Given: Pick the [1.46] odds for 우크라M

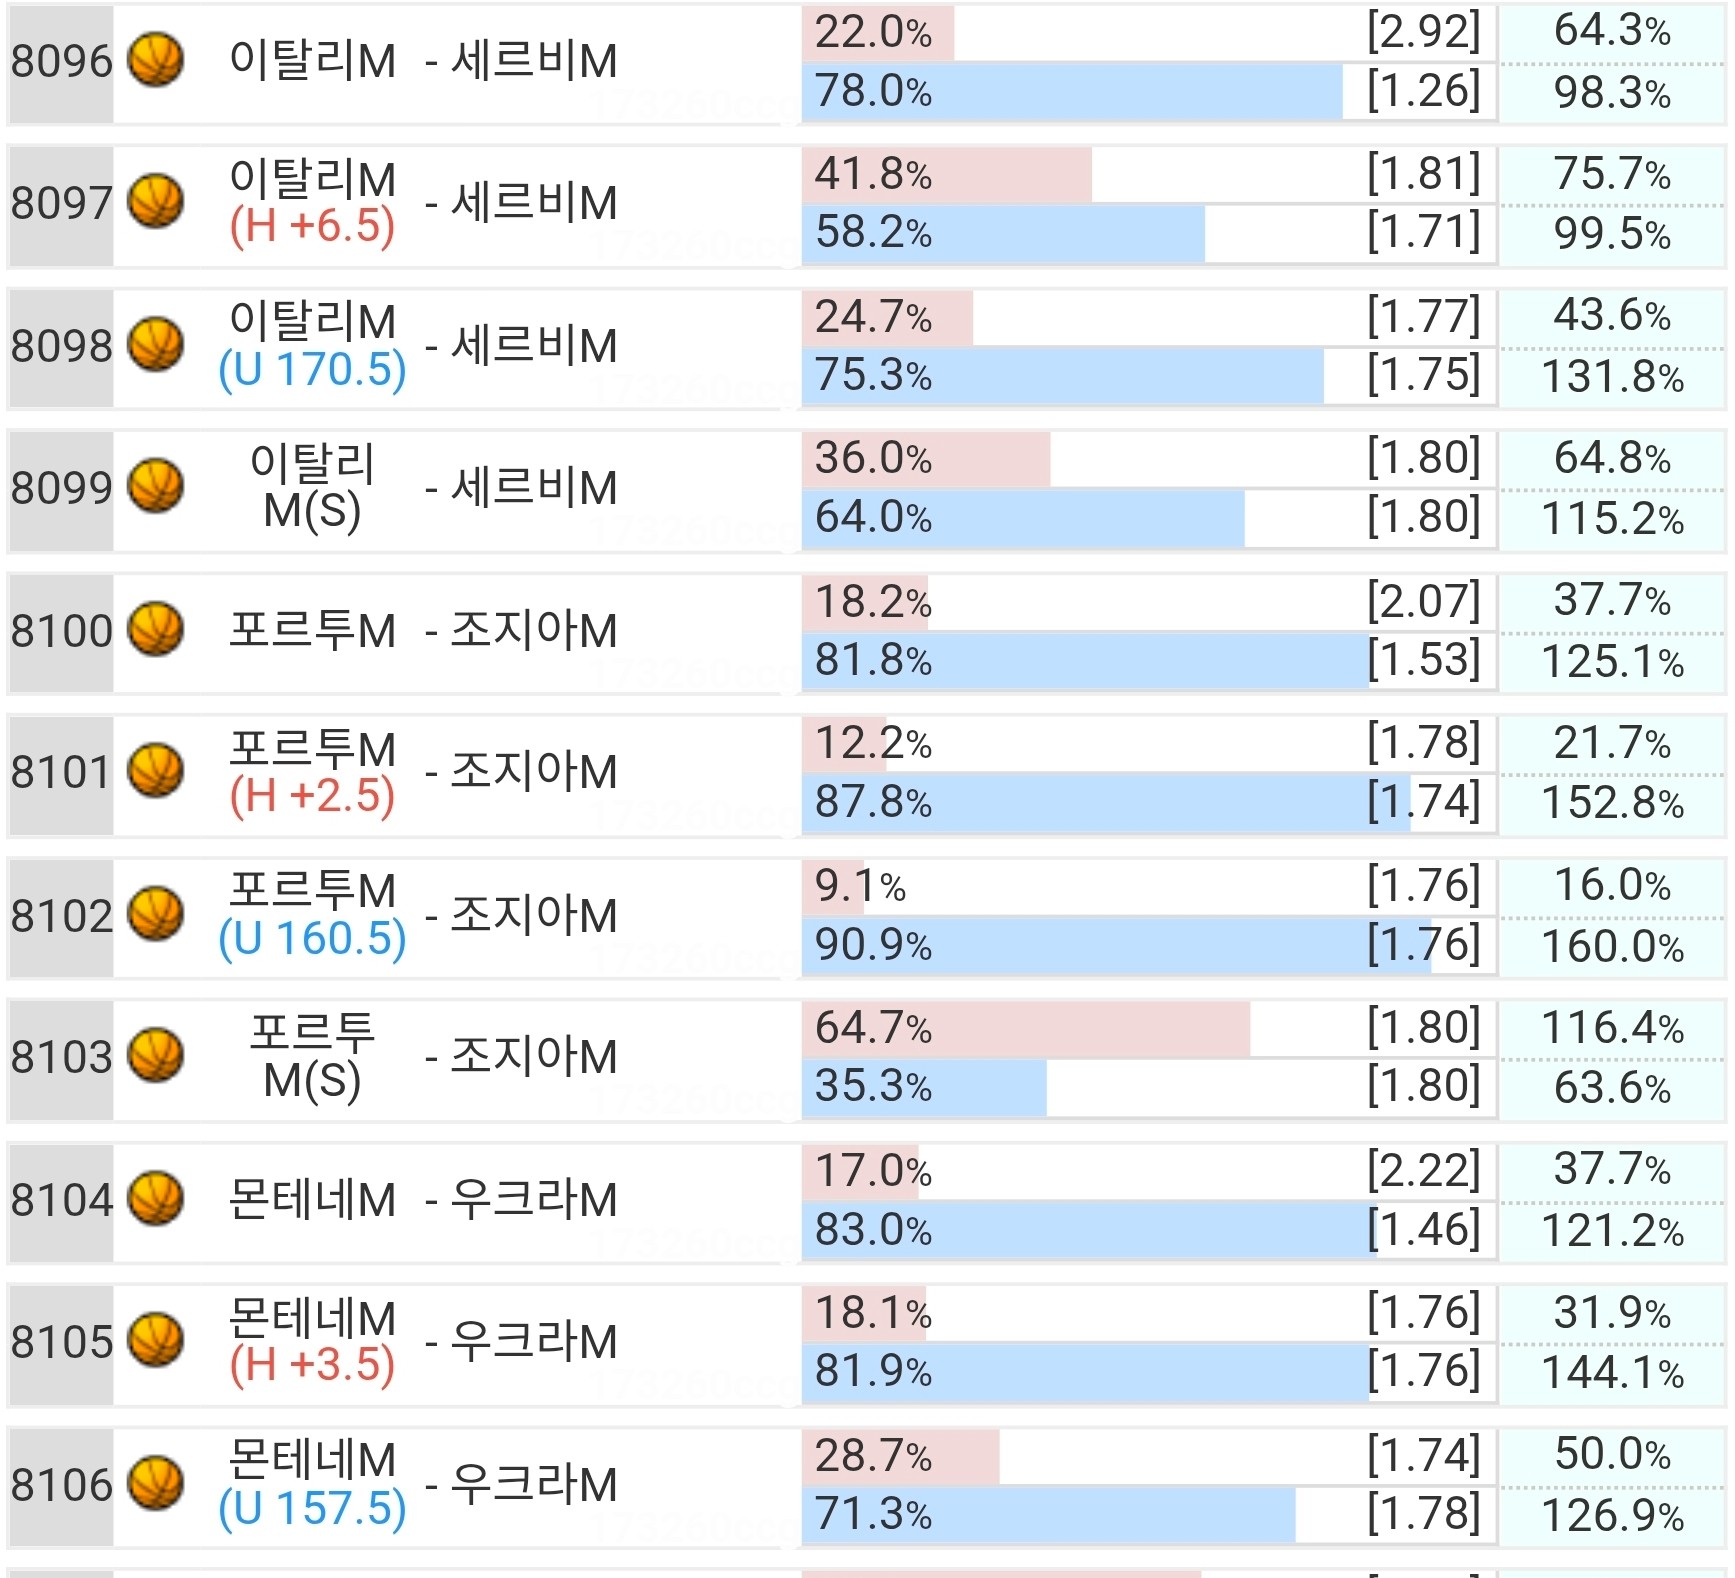Looking at the screenshot, I should 1423,1229.
